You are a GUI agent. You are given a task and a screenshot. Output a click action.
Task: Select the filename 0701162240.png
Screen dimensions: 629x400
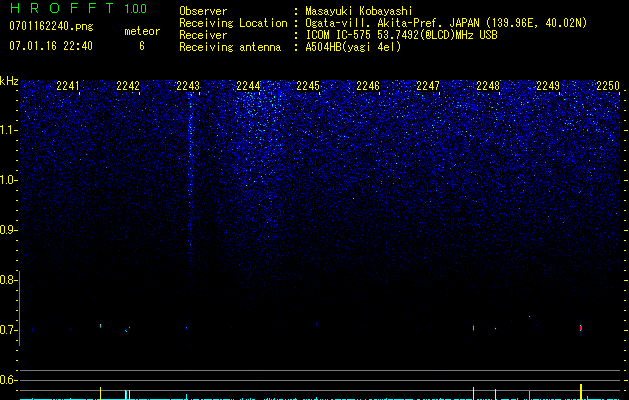pos(51,26)
